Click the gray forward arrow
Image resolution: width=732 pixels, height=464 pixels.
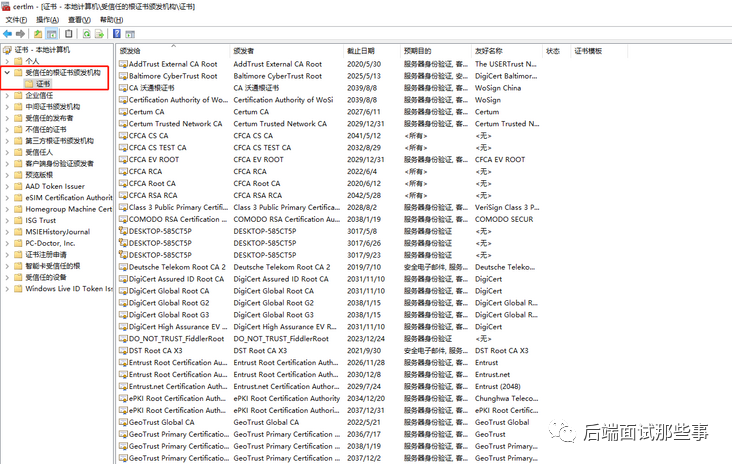(20, 34)
